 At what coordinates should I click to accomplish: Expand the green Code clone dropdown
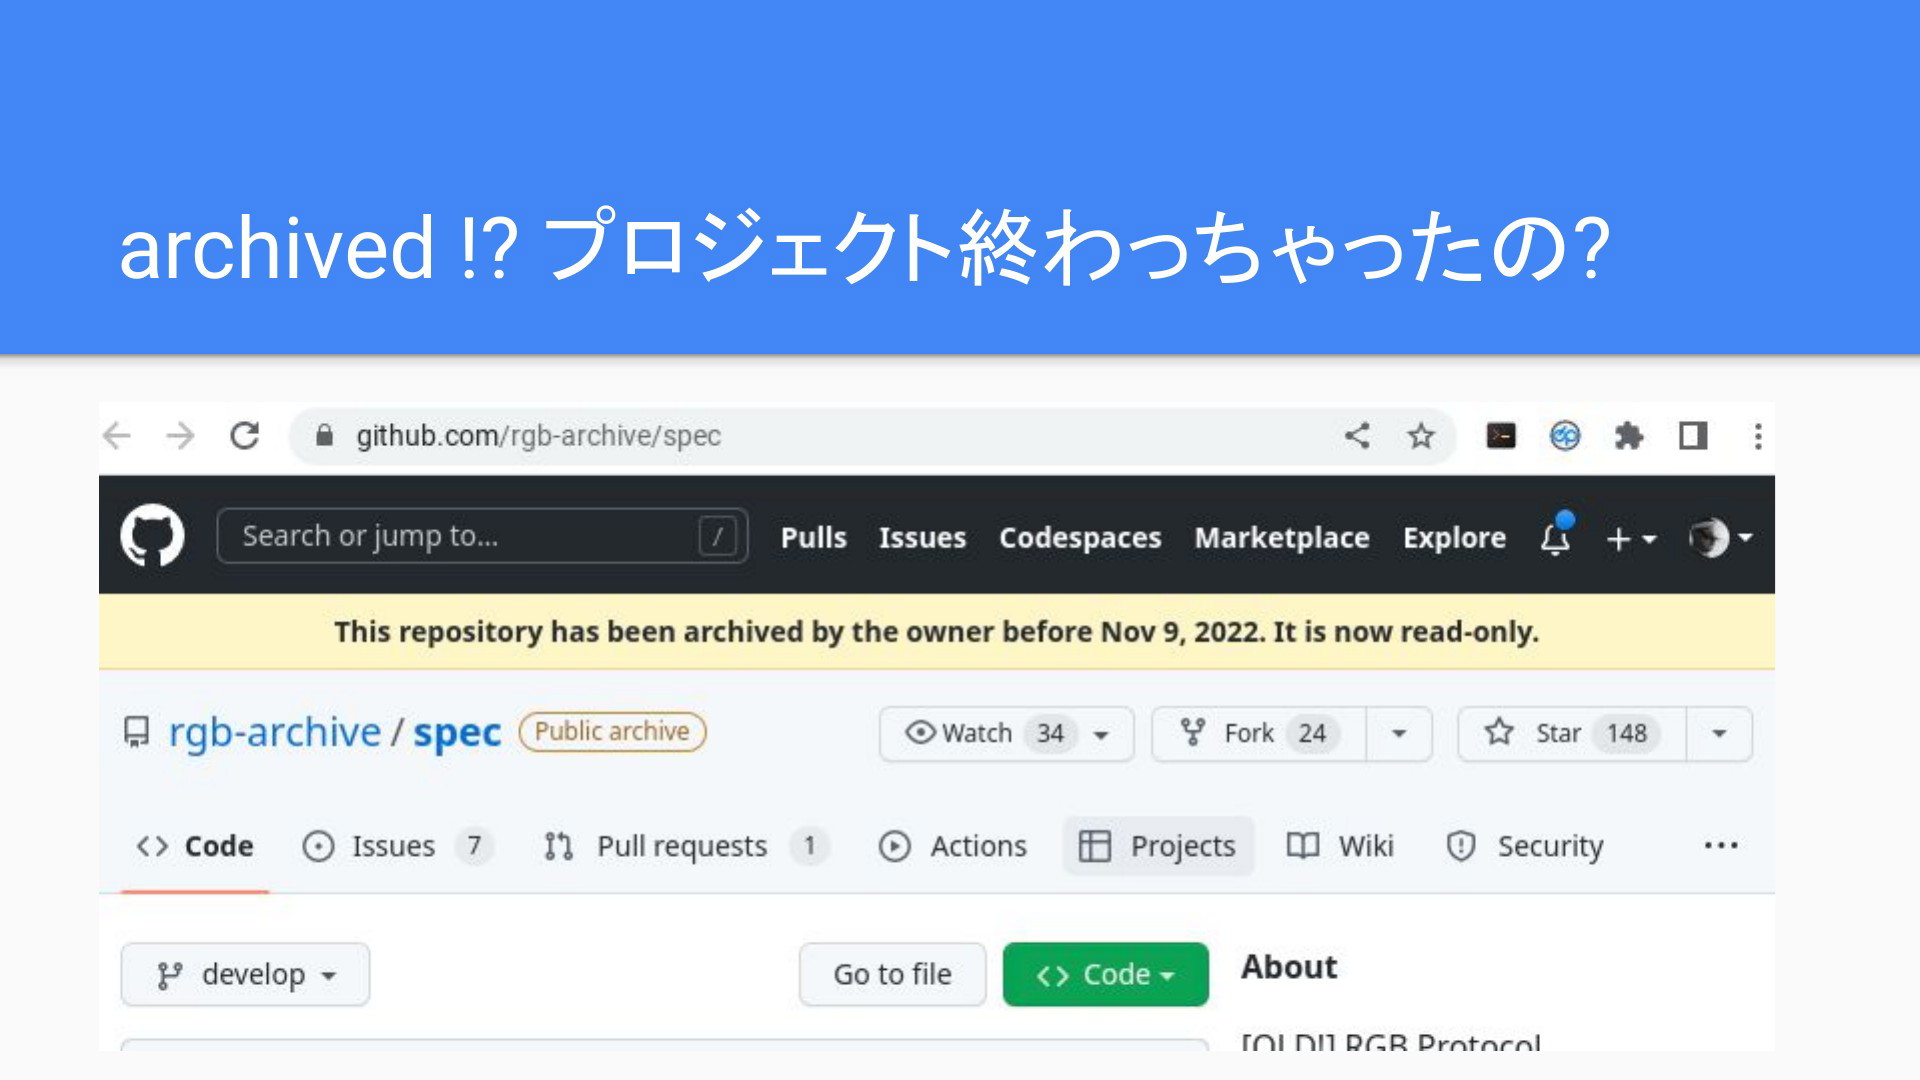[1105, 974]
